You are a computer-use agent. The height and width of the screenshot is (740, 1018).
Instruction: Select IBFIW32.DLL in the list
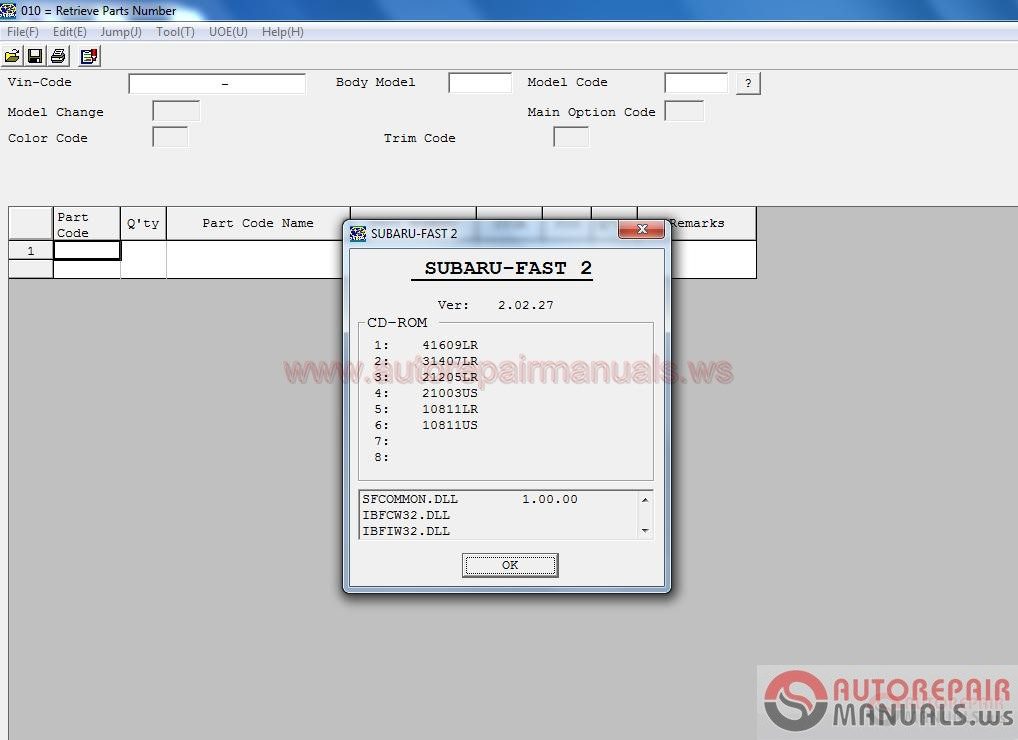[406, 531]
